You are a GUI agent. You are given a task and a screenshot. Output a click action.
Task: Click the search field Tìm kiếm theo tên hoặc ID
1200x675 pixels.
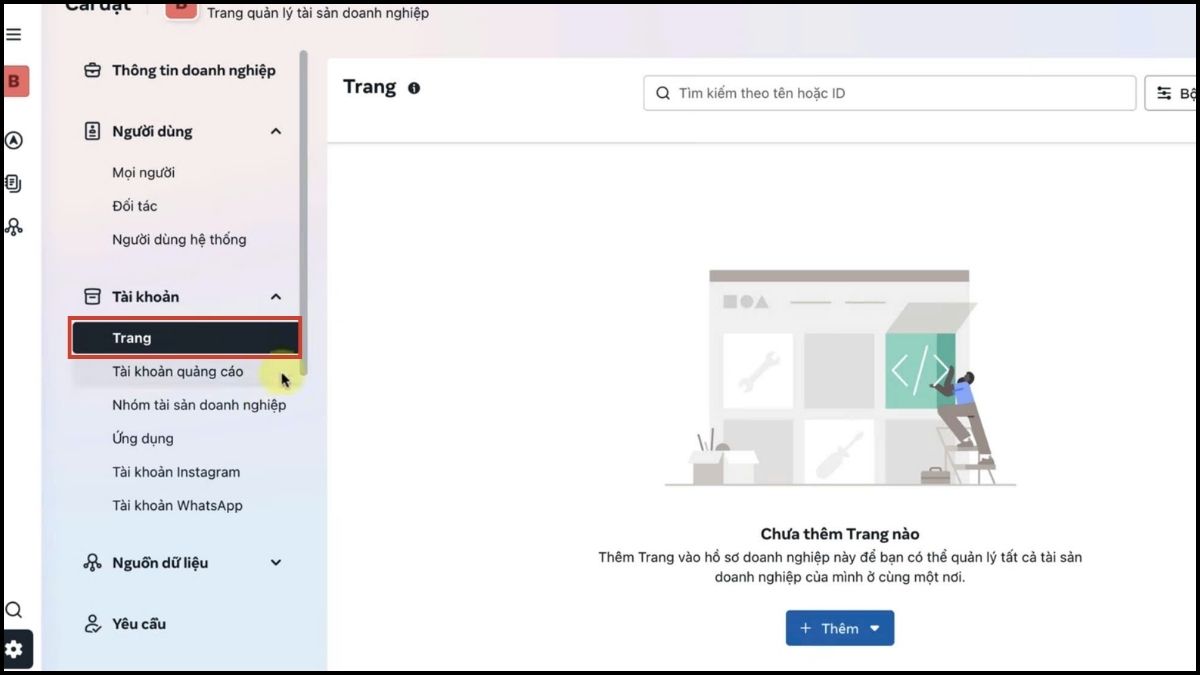890,93
